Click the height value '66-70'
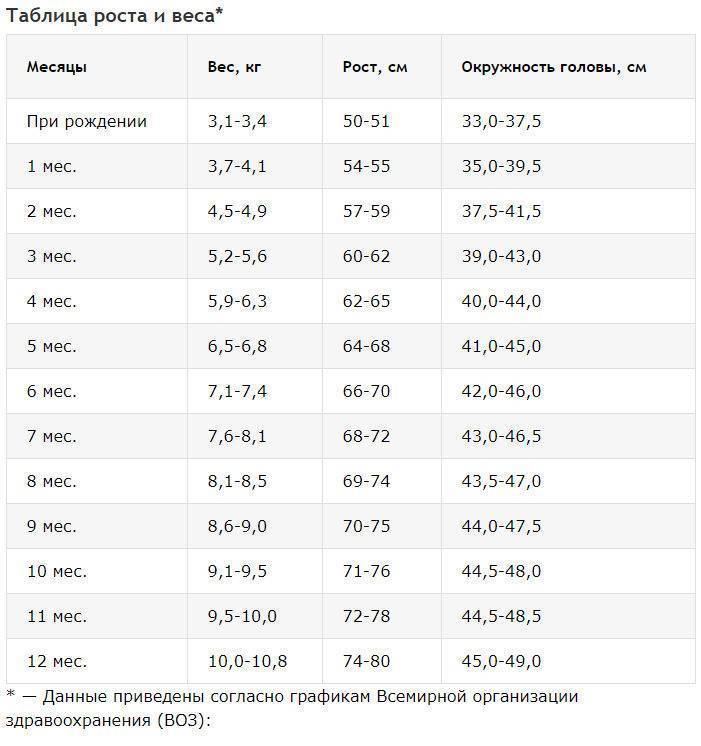The image size is (701, 746). tap(366, 392)
